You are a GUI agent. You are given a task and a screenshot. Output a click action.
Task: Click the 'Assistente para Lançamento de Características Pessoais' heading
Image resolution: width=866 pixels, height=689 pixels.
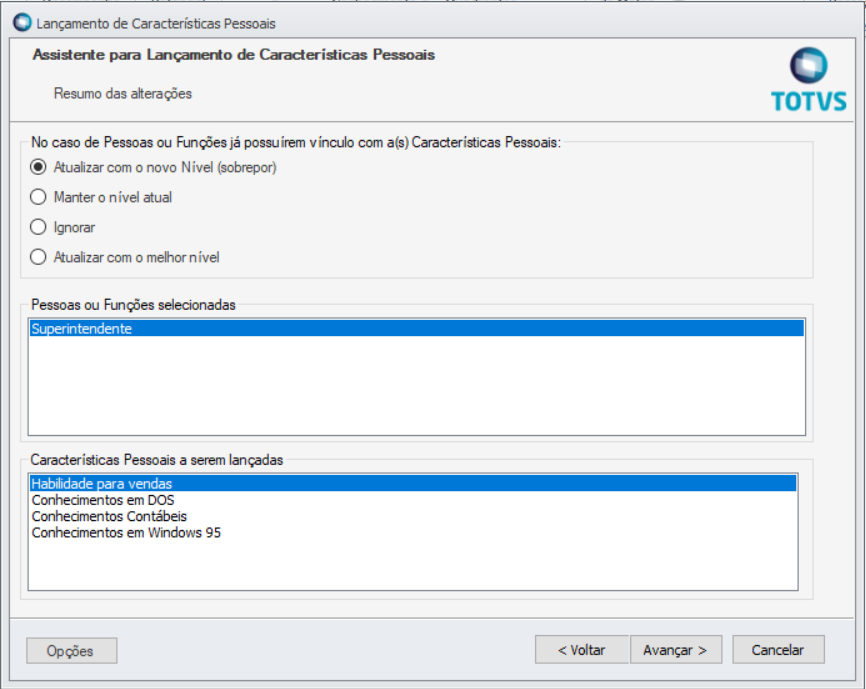(234, 55)
